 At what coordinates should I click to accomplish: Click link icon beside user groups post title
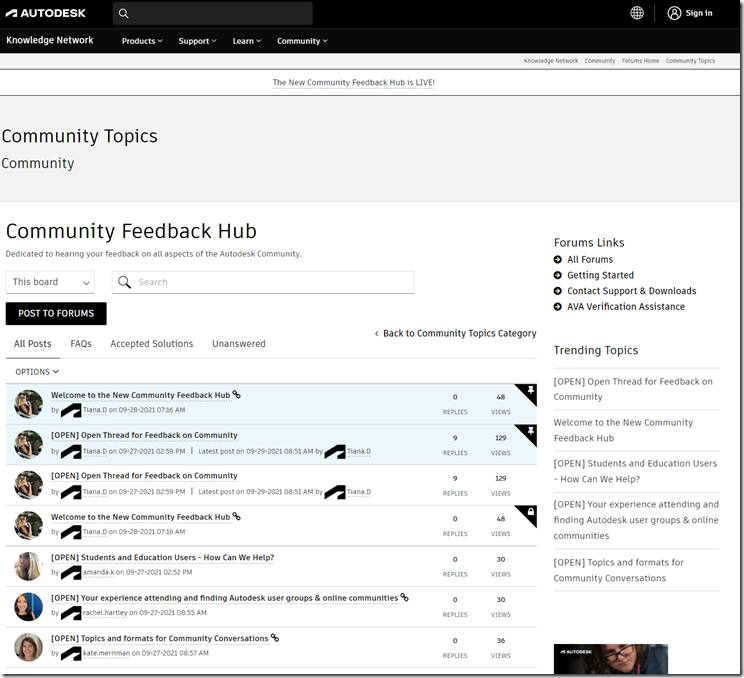pos(404,597)
